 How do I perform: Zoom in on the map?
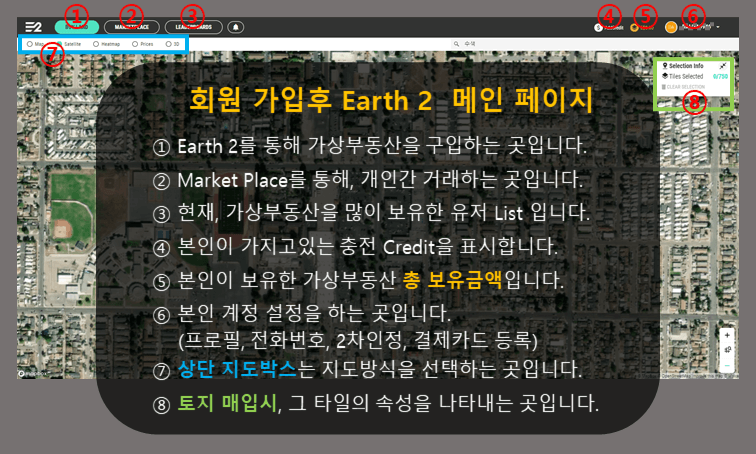click(x=727, y=335)
